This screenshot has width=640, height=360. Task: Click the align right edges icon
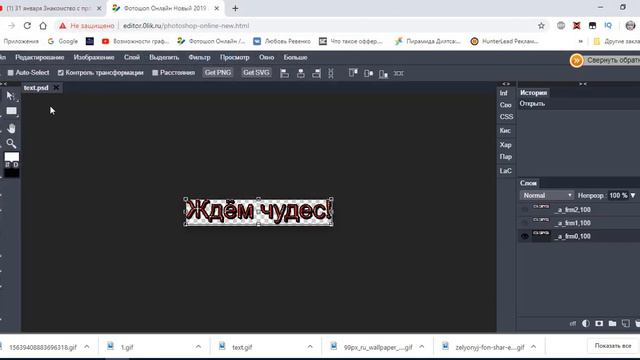click(316, 73)
